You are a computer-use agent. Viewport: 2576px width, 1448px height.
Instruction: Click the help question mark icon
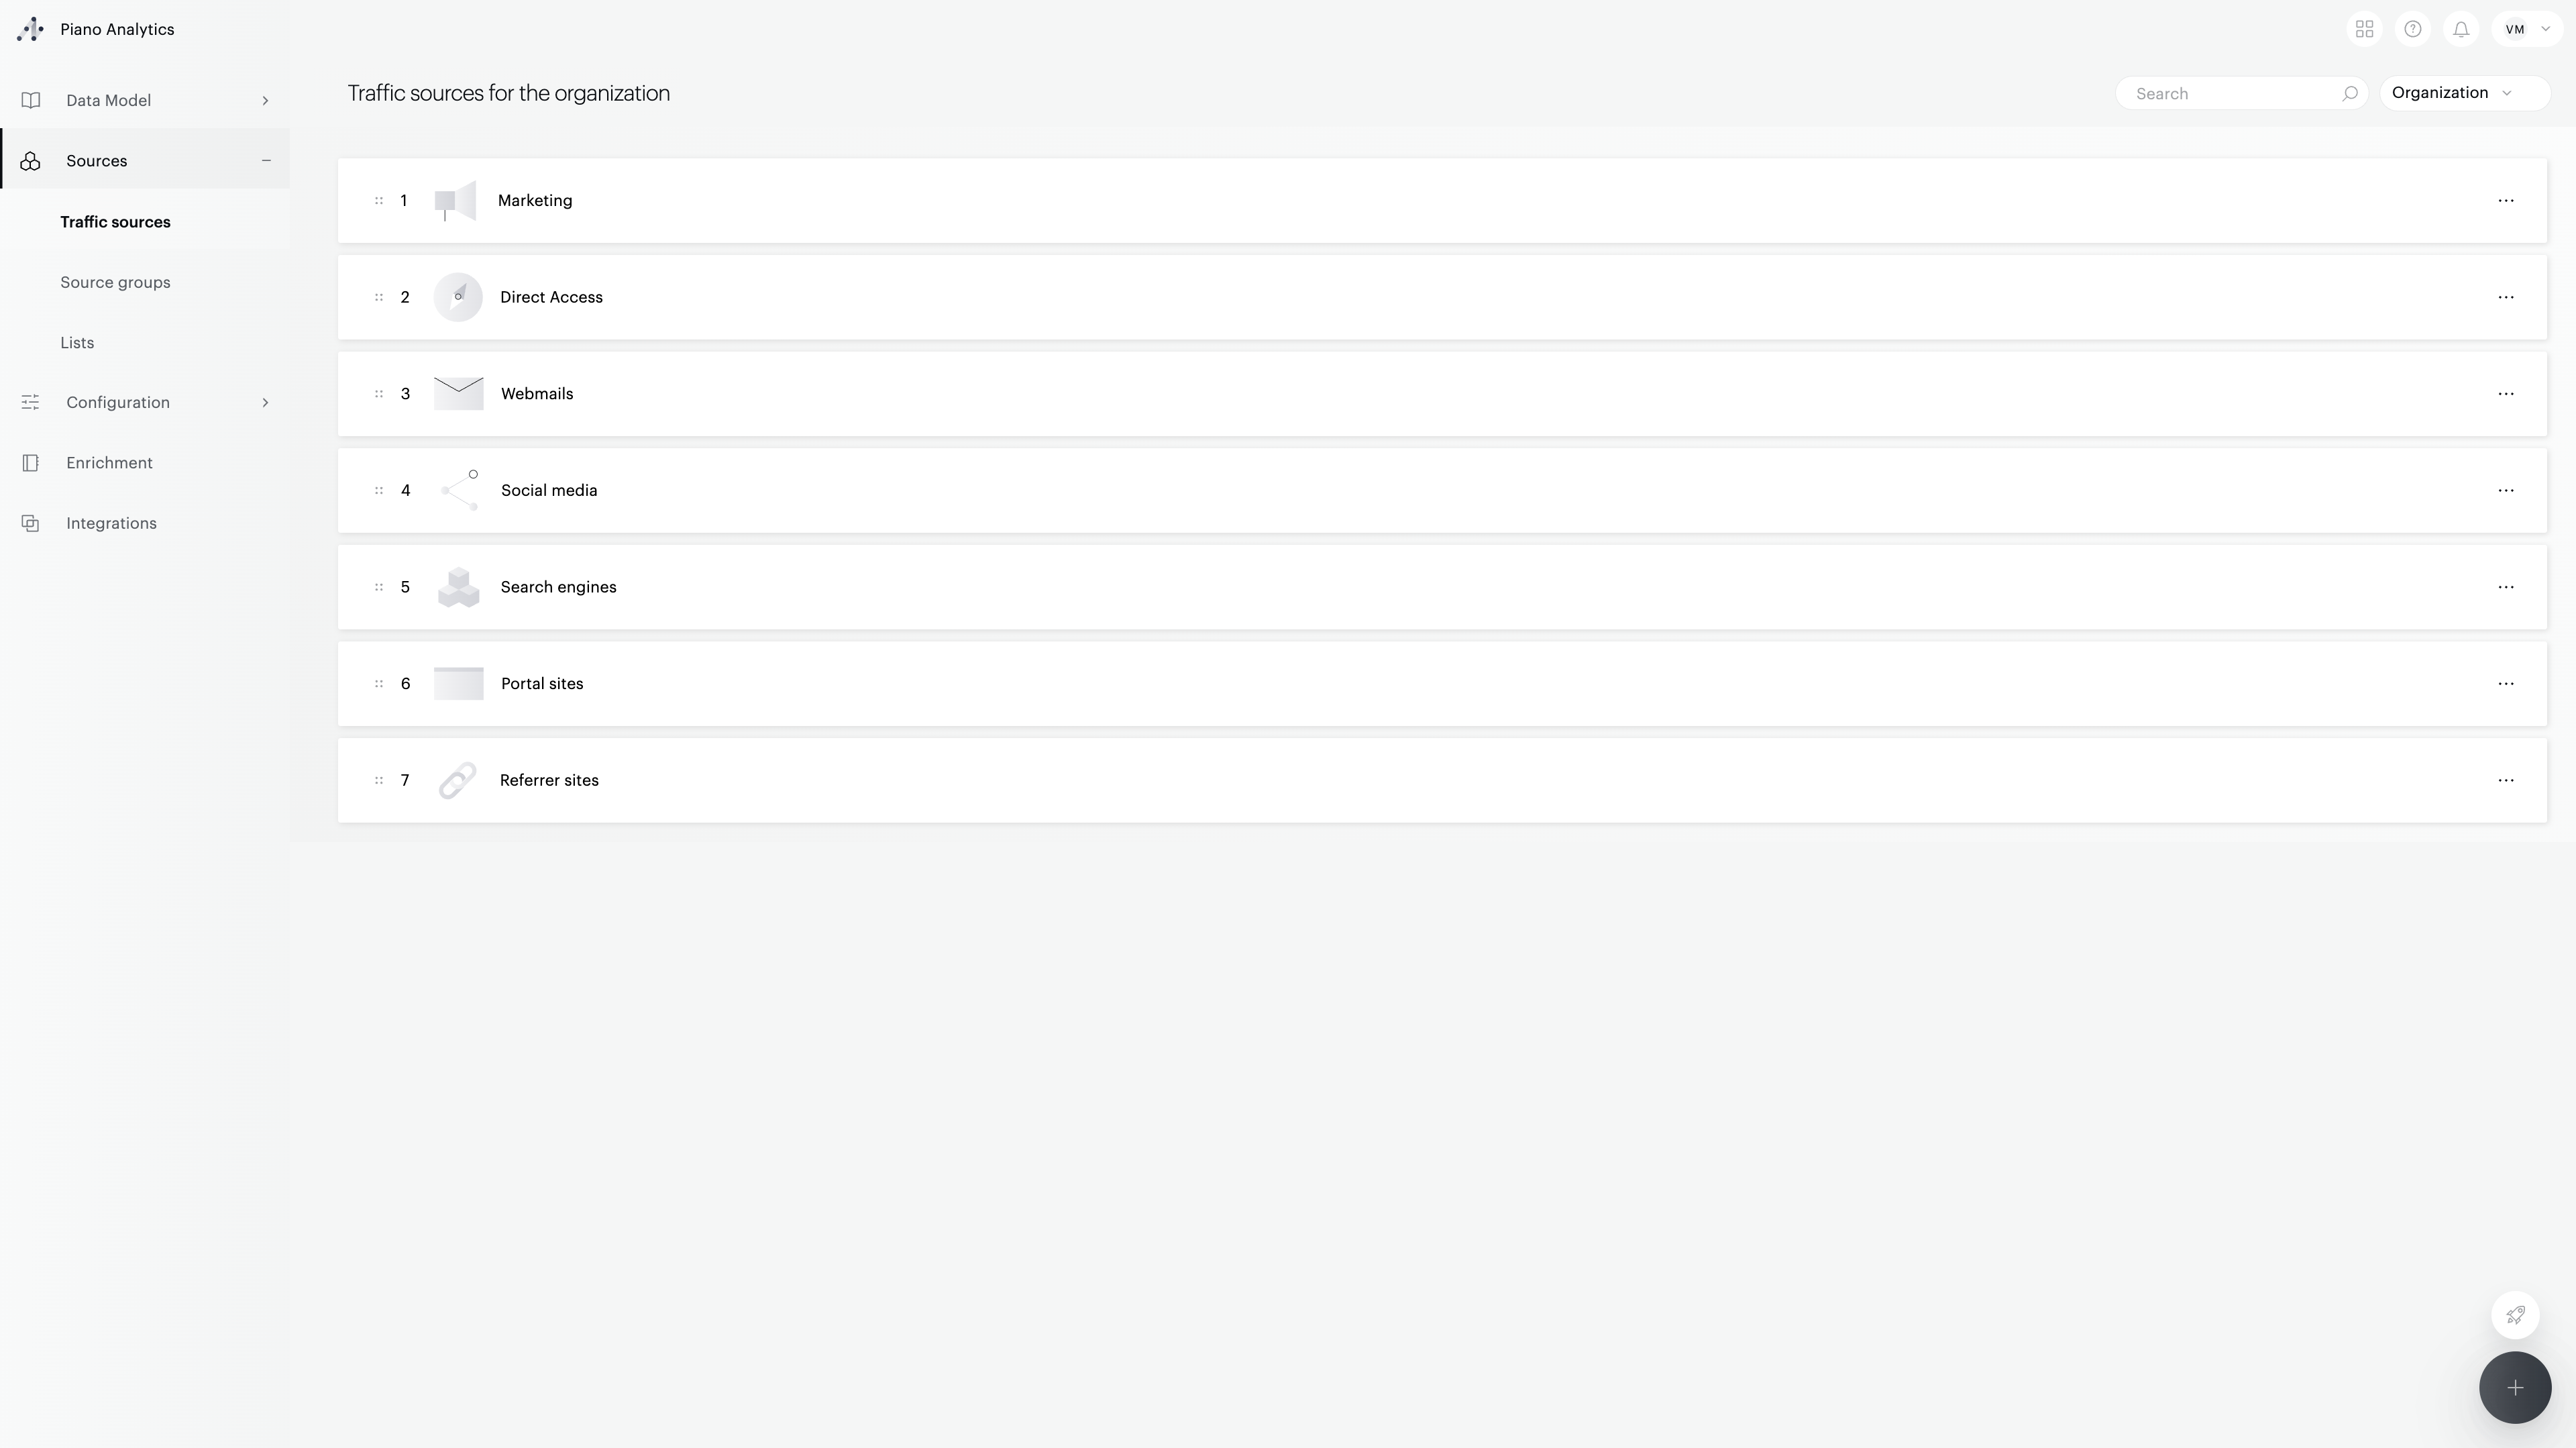click(2413, 29)
